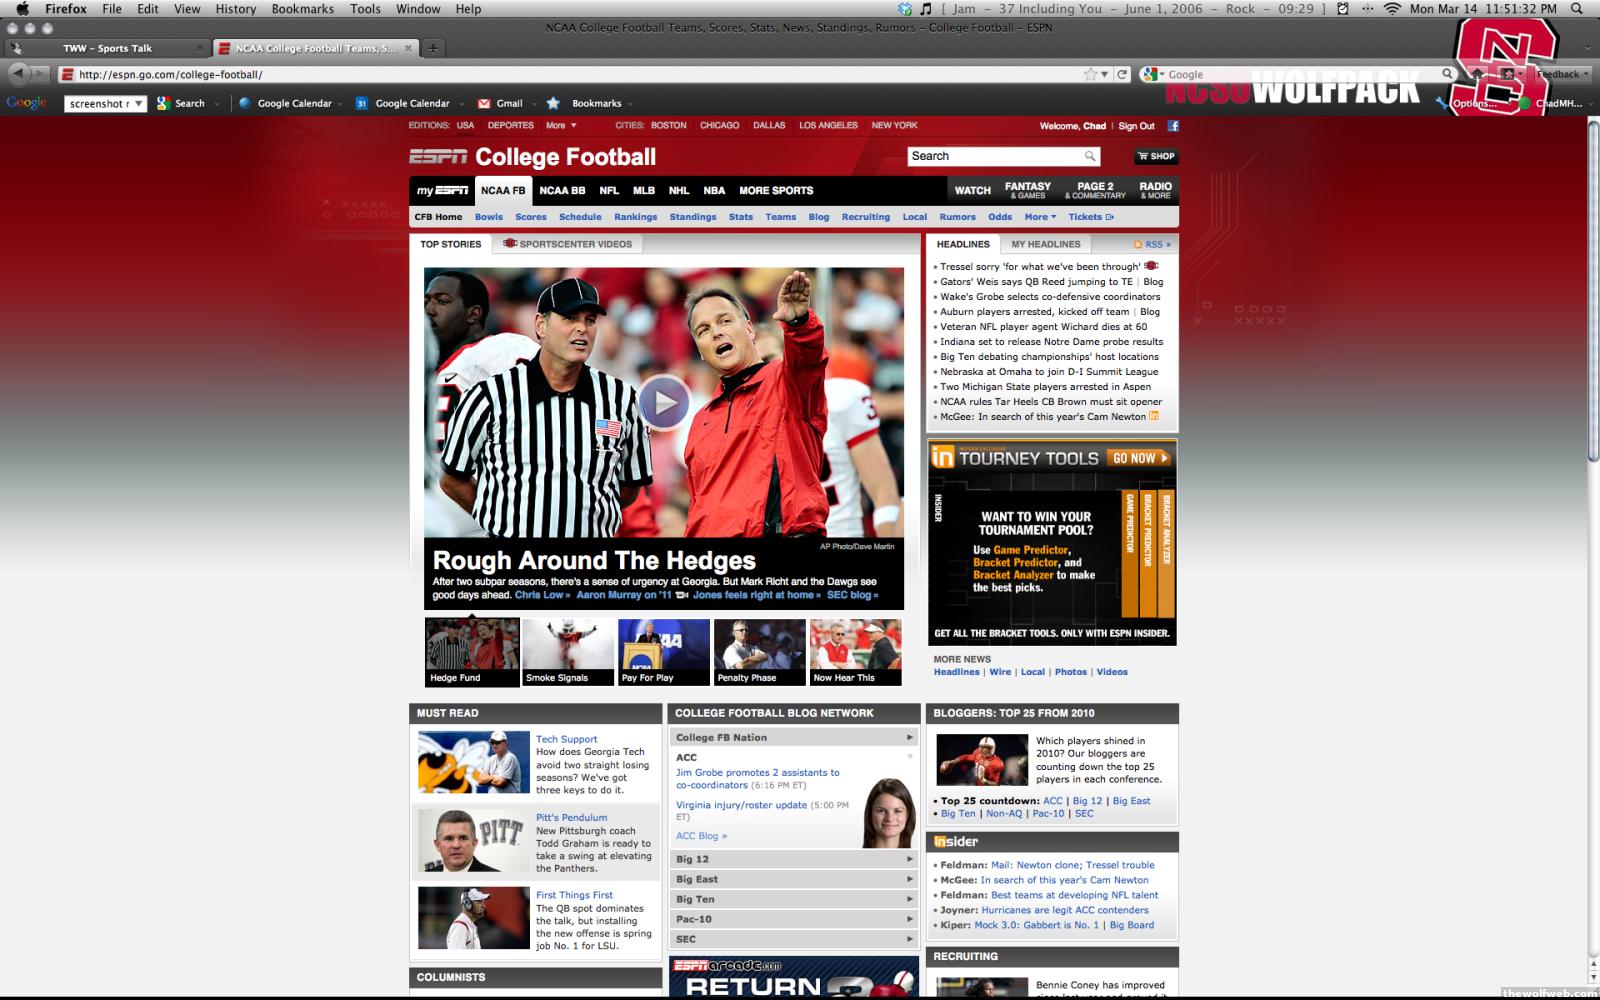Screen dimensions: 1600x1000
Task: Select the Smoke Signals story thumbnail
Action: [568, 652]
